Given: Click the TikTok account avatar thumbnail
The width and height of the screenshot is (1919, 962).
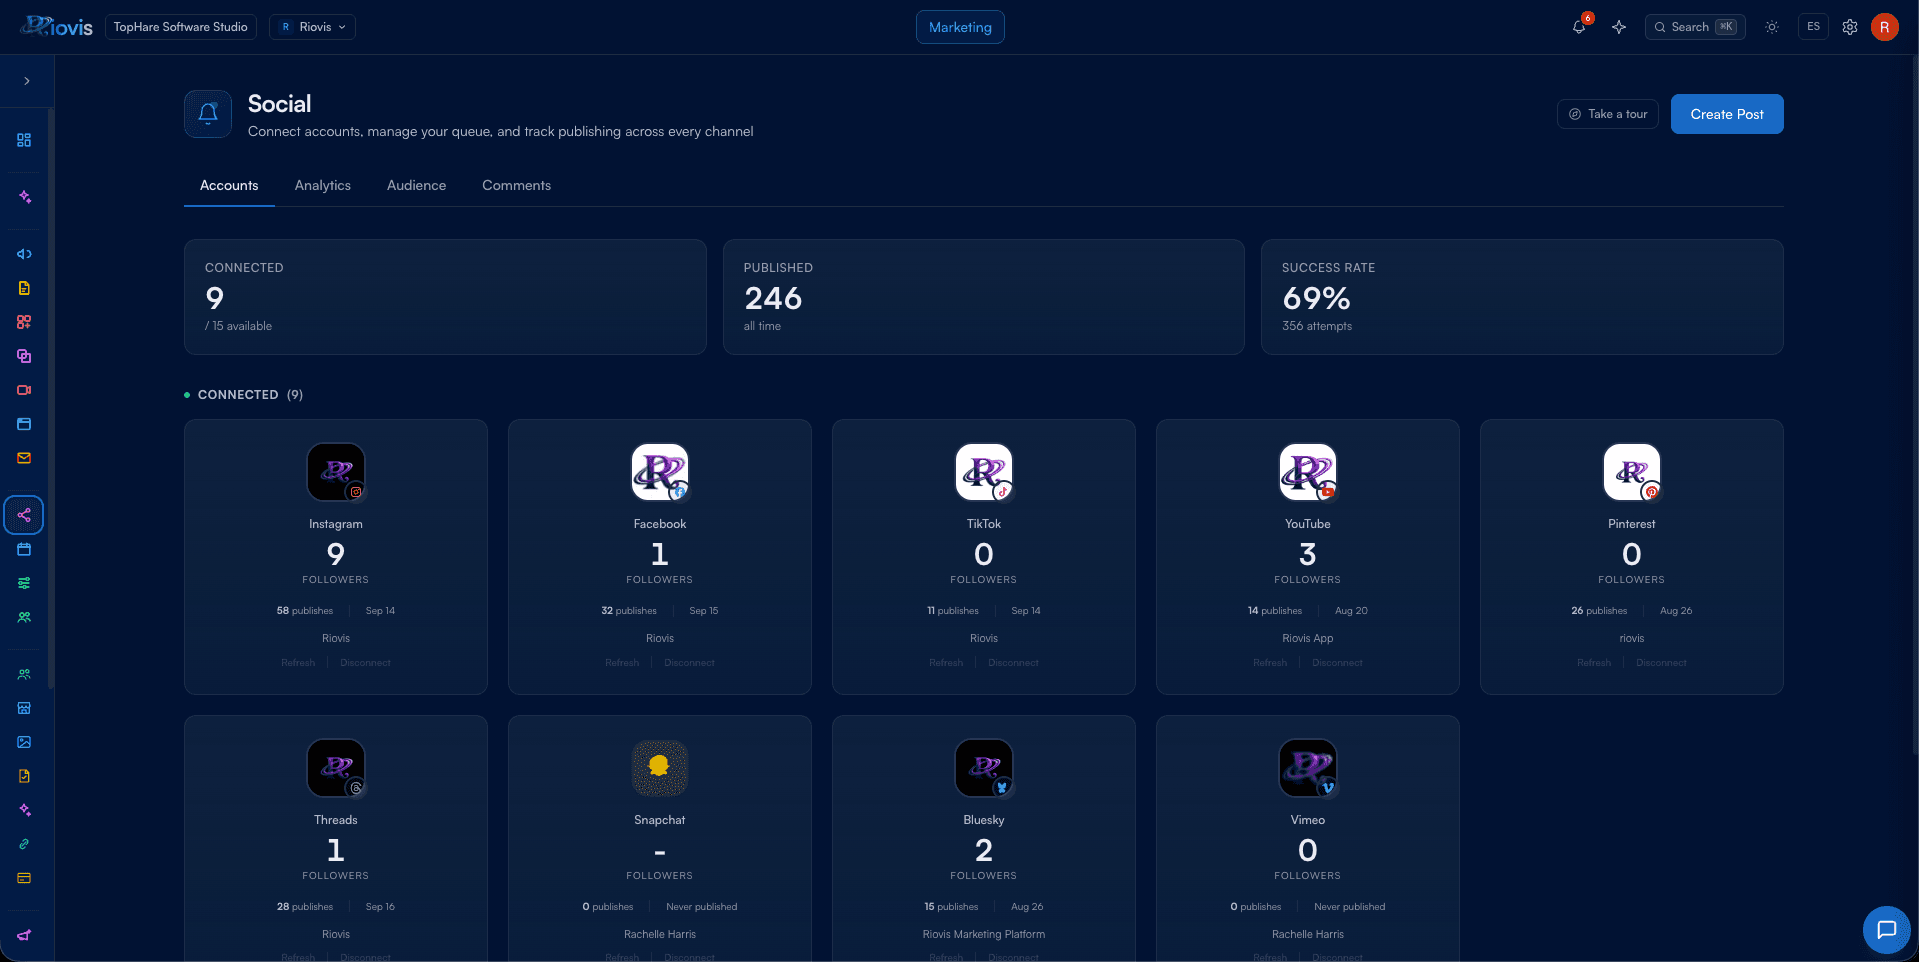Looking at the screenshot, I should [x=984, y=472].
